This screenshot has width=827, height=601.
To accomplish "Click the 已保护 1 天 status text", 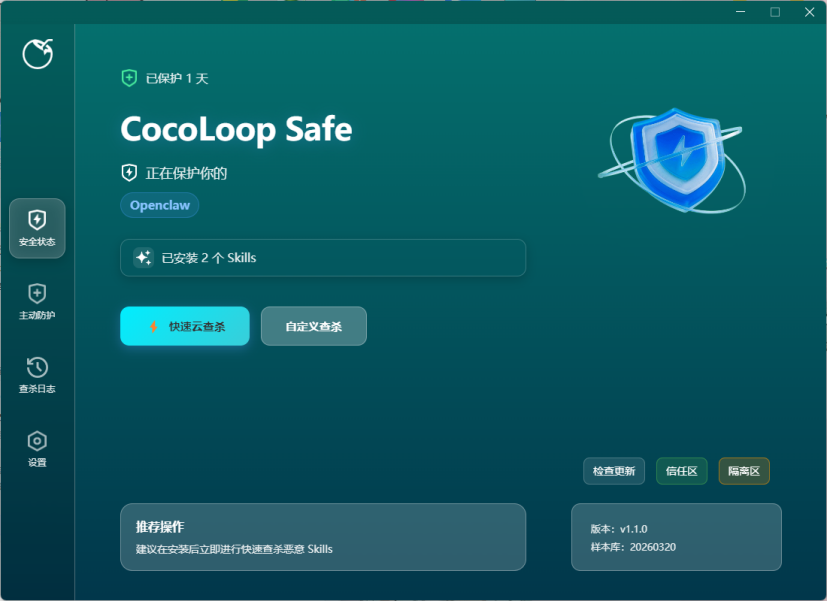I will click(177, 78).
